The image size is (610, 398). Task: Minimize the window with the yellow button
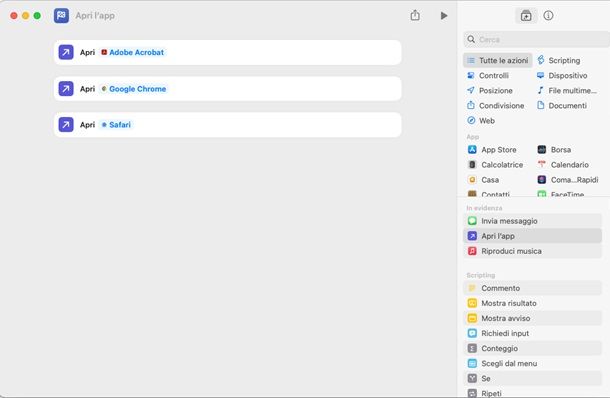click(25, 16)
